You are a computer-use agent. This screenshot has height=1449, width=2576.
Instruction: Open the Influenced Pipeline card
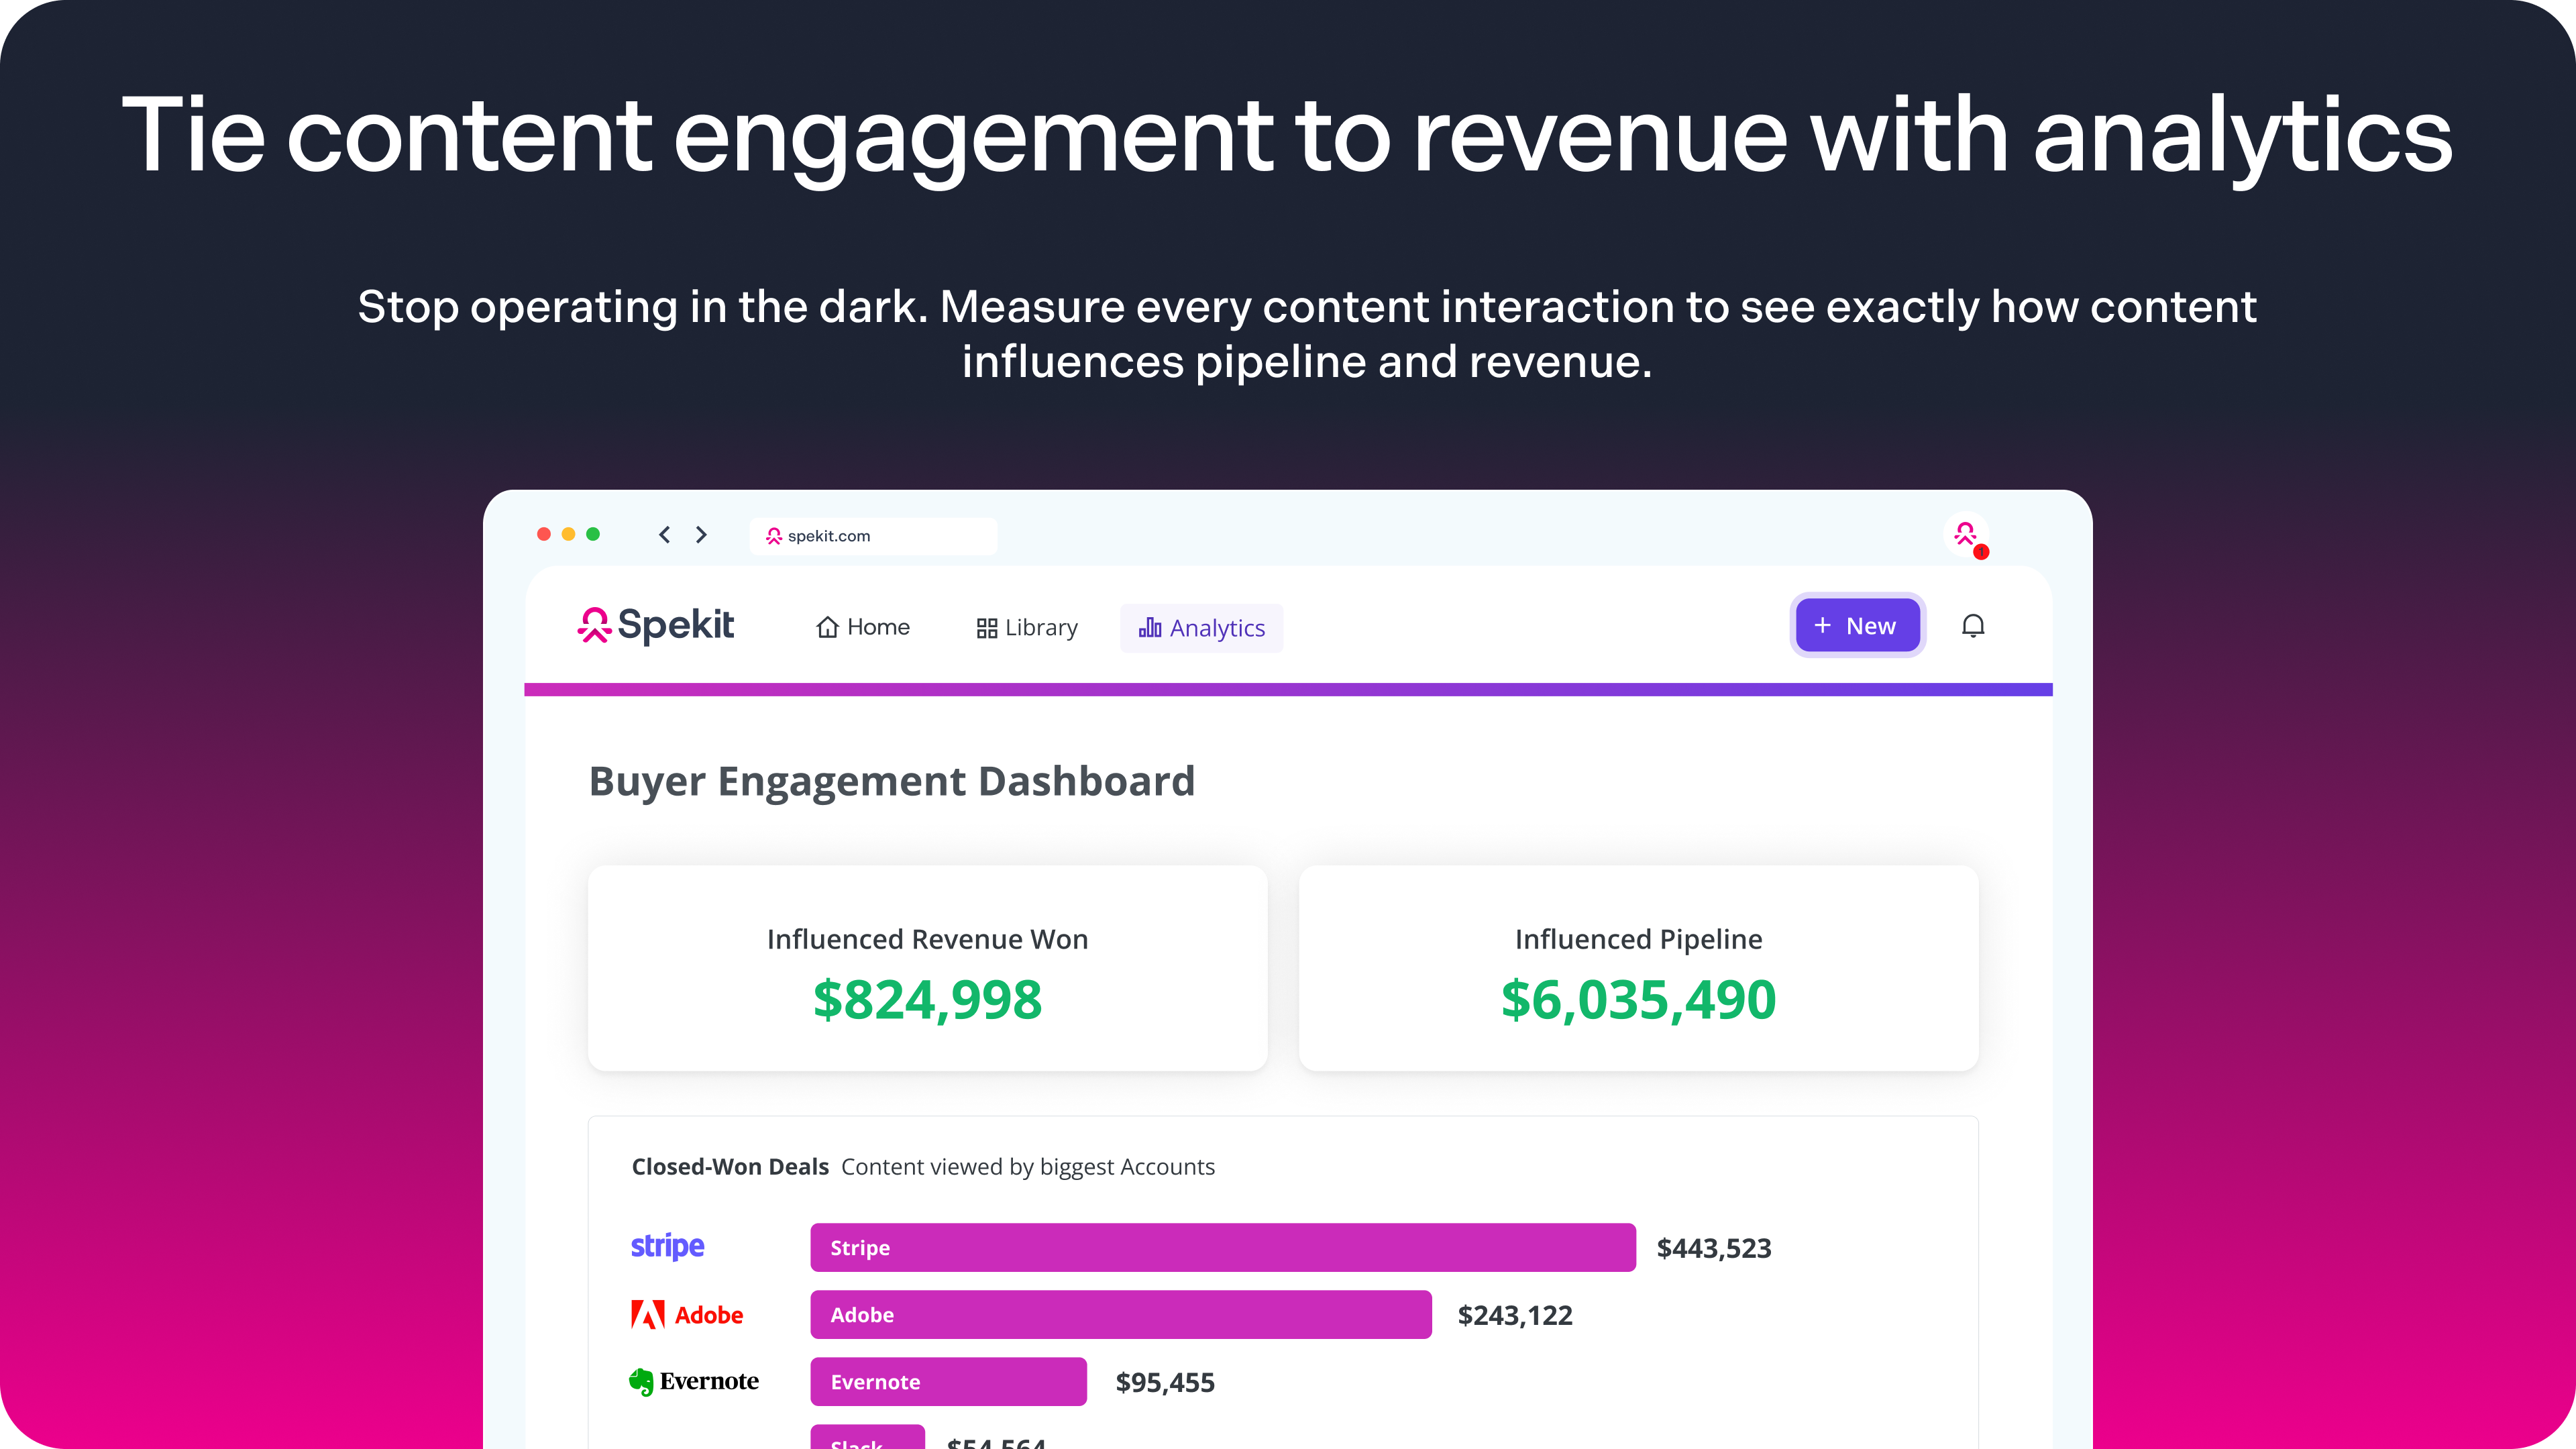coord(1638,968)
